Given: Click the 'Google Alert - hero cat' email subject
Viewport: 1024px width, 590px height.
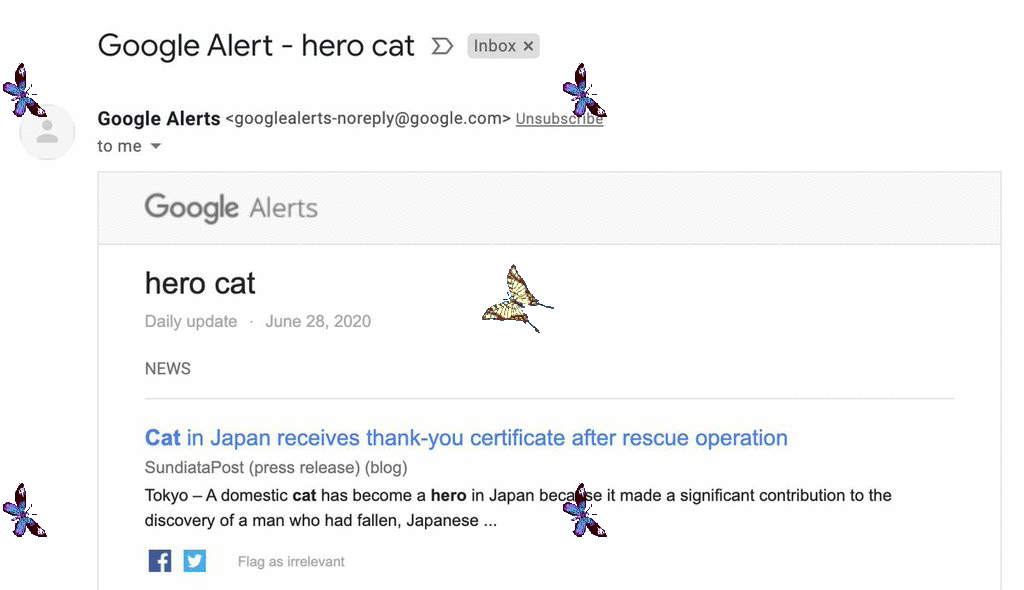Looking at the screenshot, I should [256, 46].
